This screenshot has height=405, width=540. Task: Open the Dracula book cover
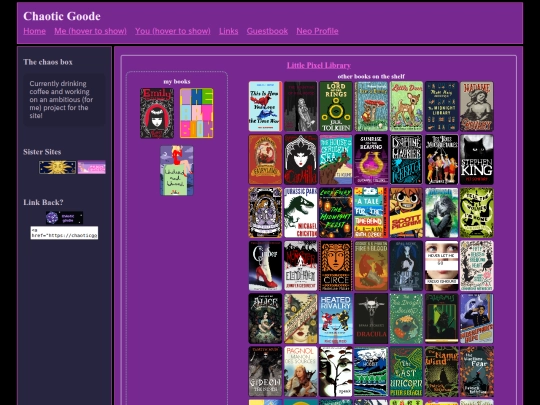pyautogui.click(x=371, y=319)
